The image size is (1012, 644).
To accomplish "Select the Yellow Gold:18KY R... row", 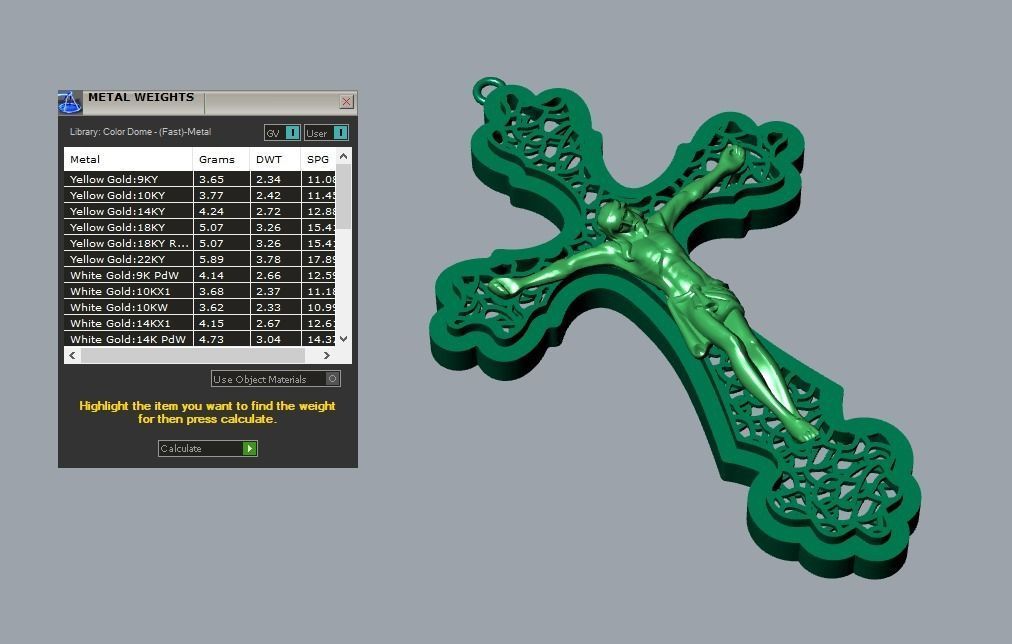I will [x=199, y=243].
